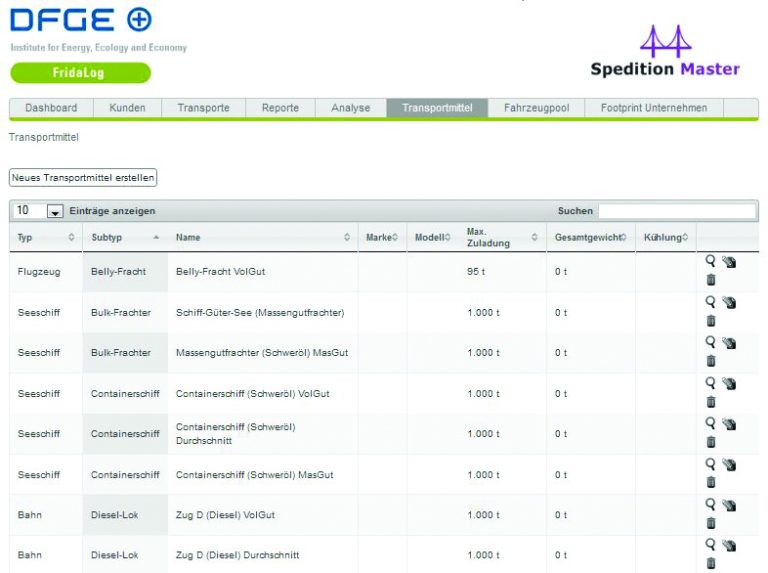Click the green FridaLog button

(x=80, y=73)
